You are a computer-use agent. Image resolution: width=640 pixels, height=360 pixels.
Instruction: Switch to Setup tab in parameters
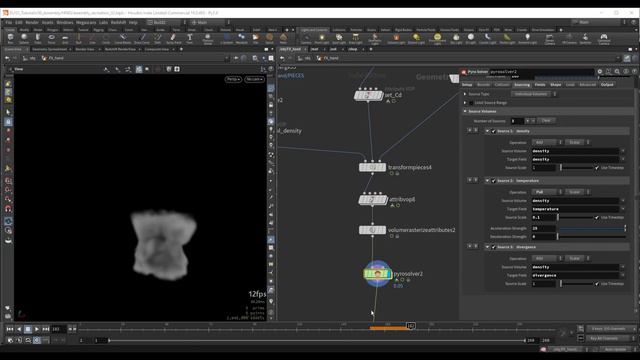click(467, 84)
